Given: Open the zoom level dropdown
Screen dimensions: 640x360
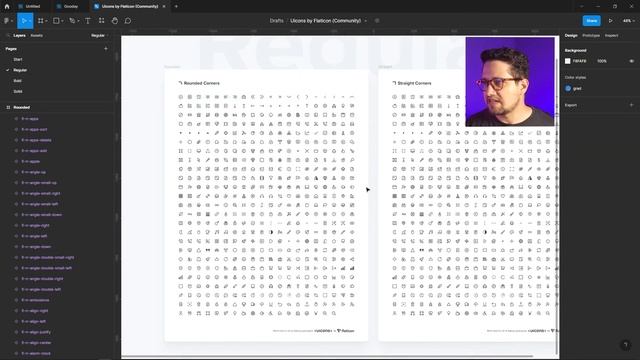Looking at the screenshot, I should click(629, 21).
